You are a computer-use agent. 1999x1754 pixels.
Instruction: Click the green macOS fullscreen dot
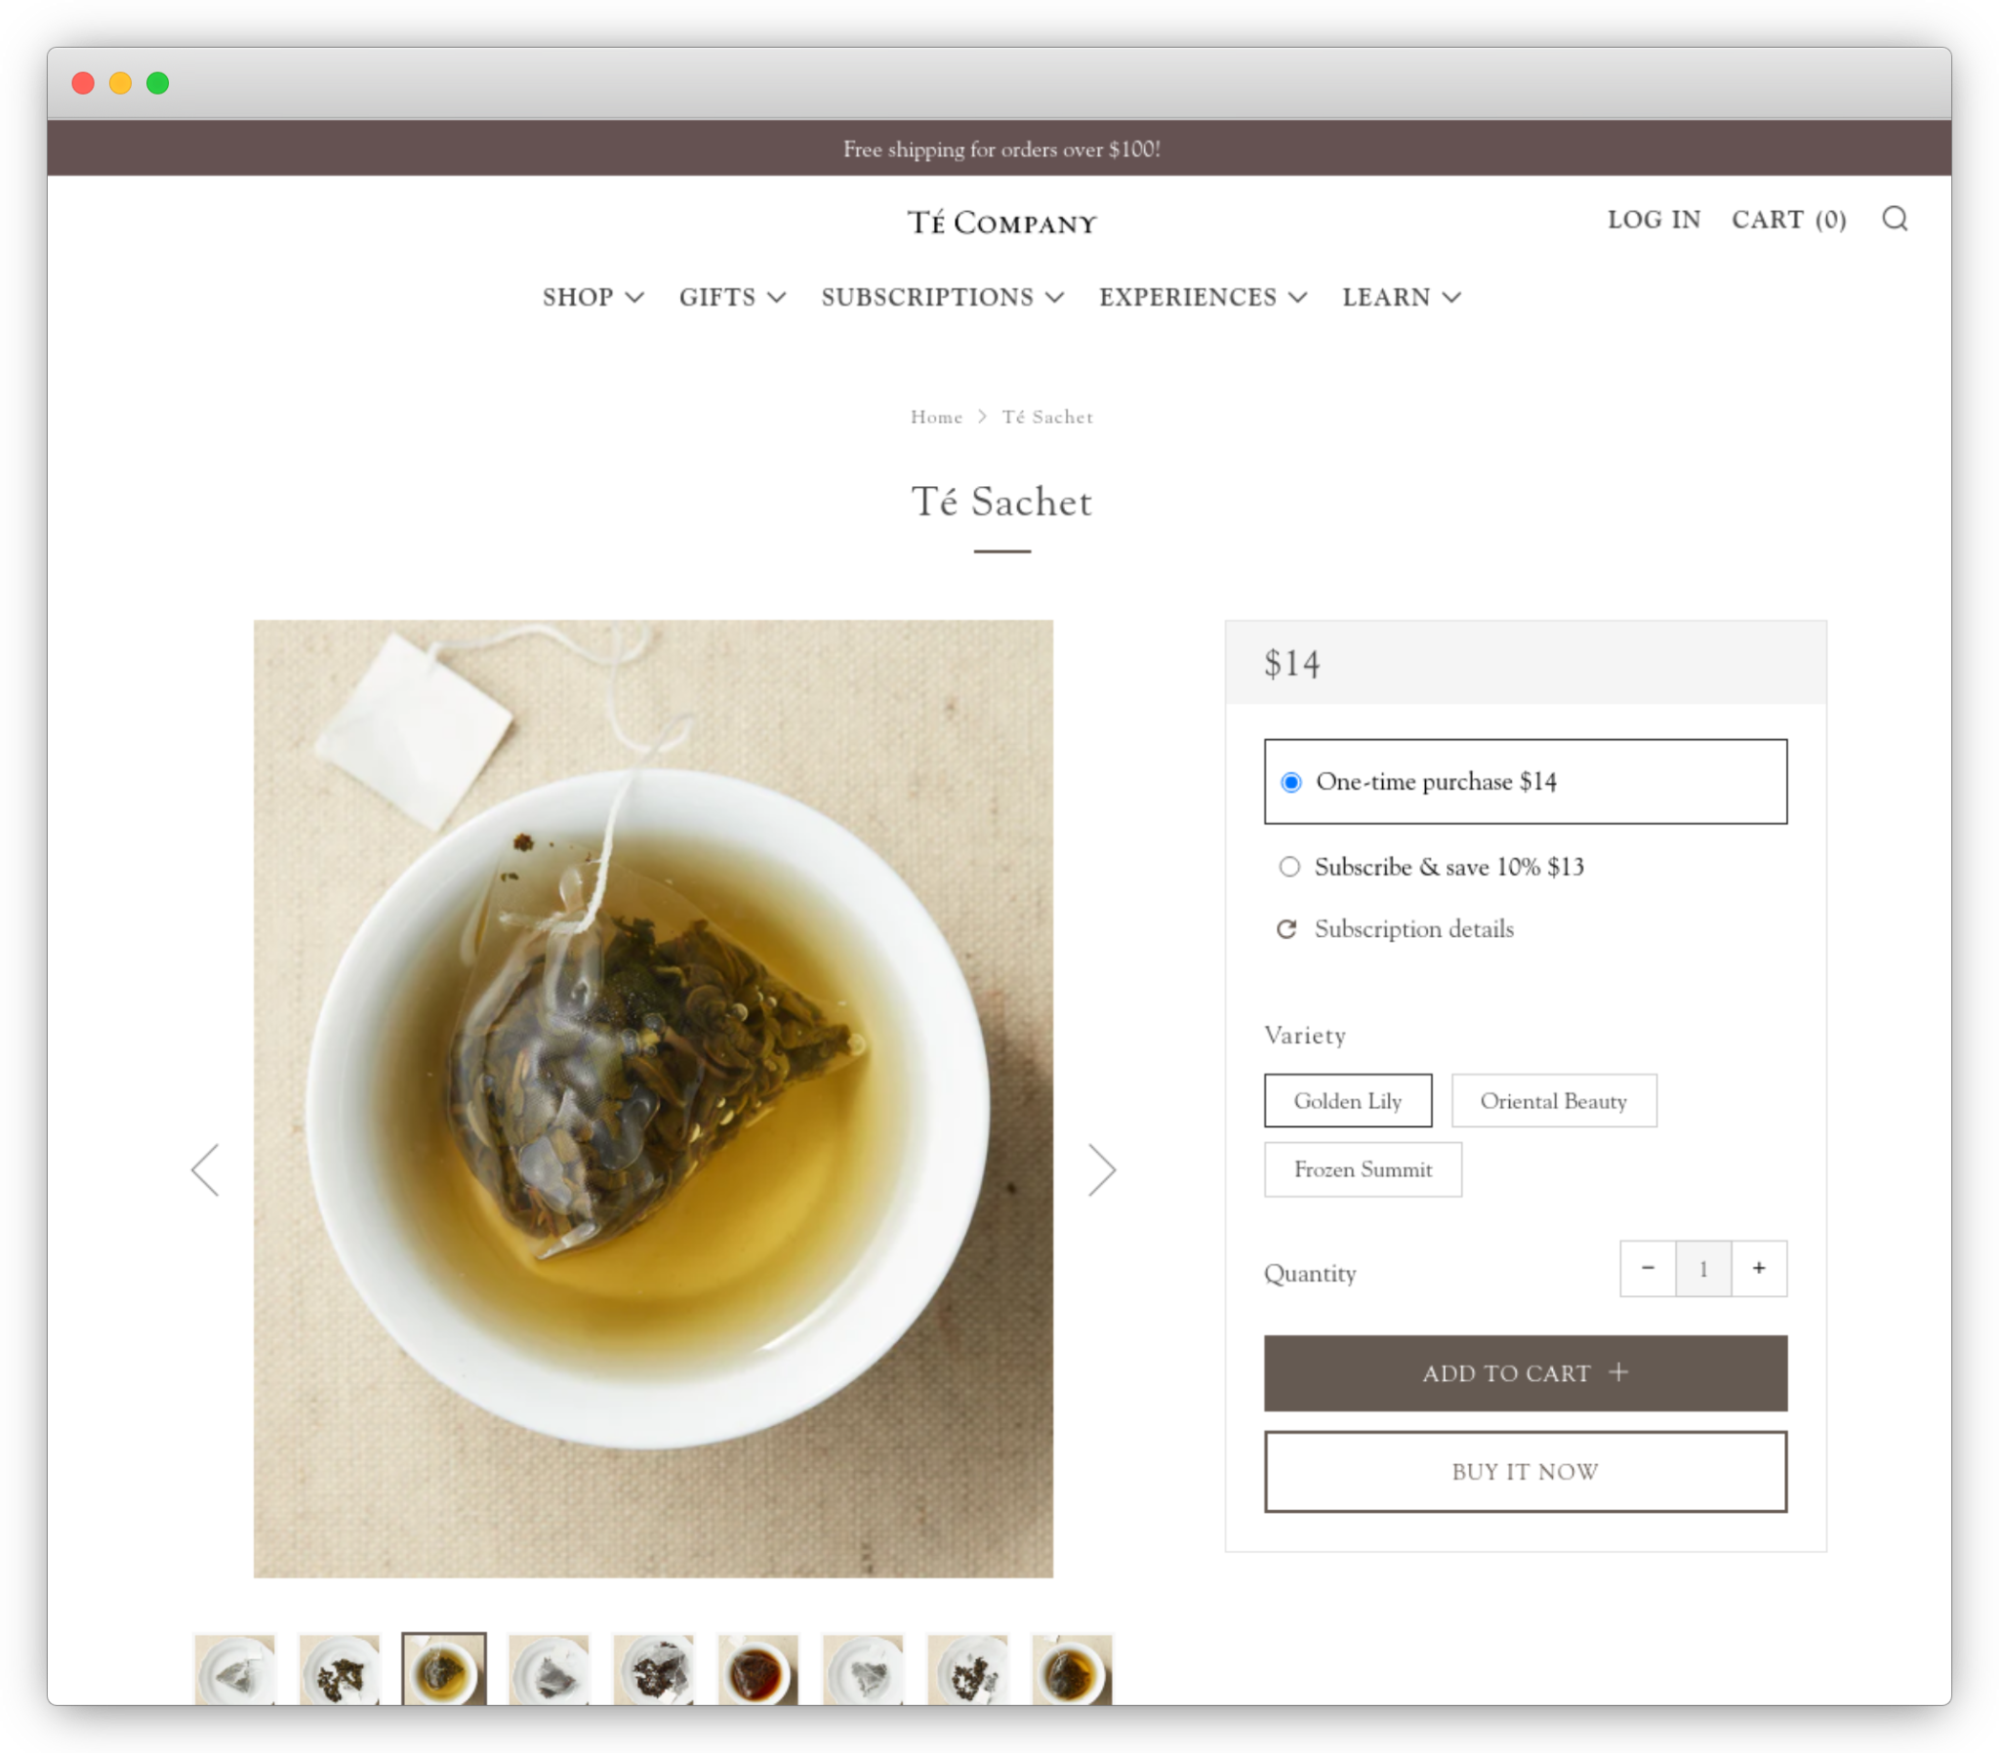coord(158,83)
